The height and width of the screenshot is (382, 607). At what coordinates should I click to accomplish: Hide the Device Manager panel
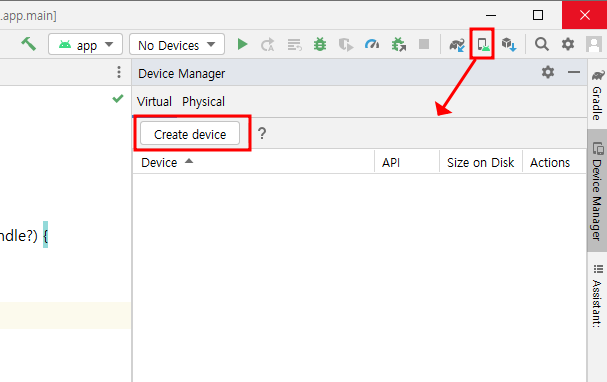(574, 72)
